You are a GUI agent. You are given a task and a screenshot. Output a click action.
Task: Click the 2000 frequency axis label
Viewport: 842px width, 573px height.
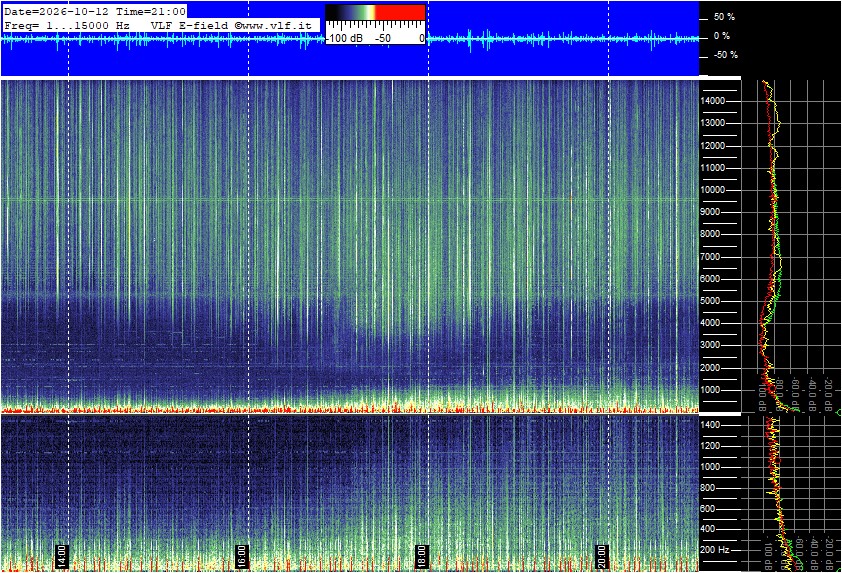pyautogui.click(x=710, y=368)
